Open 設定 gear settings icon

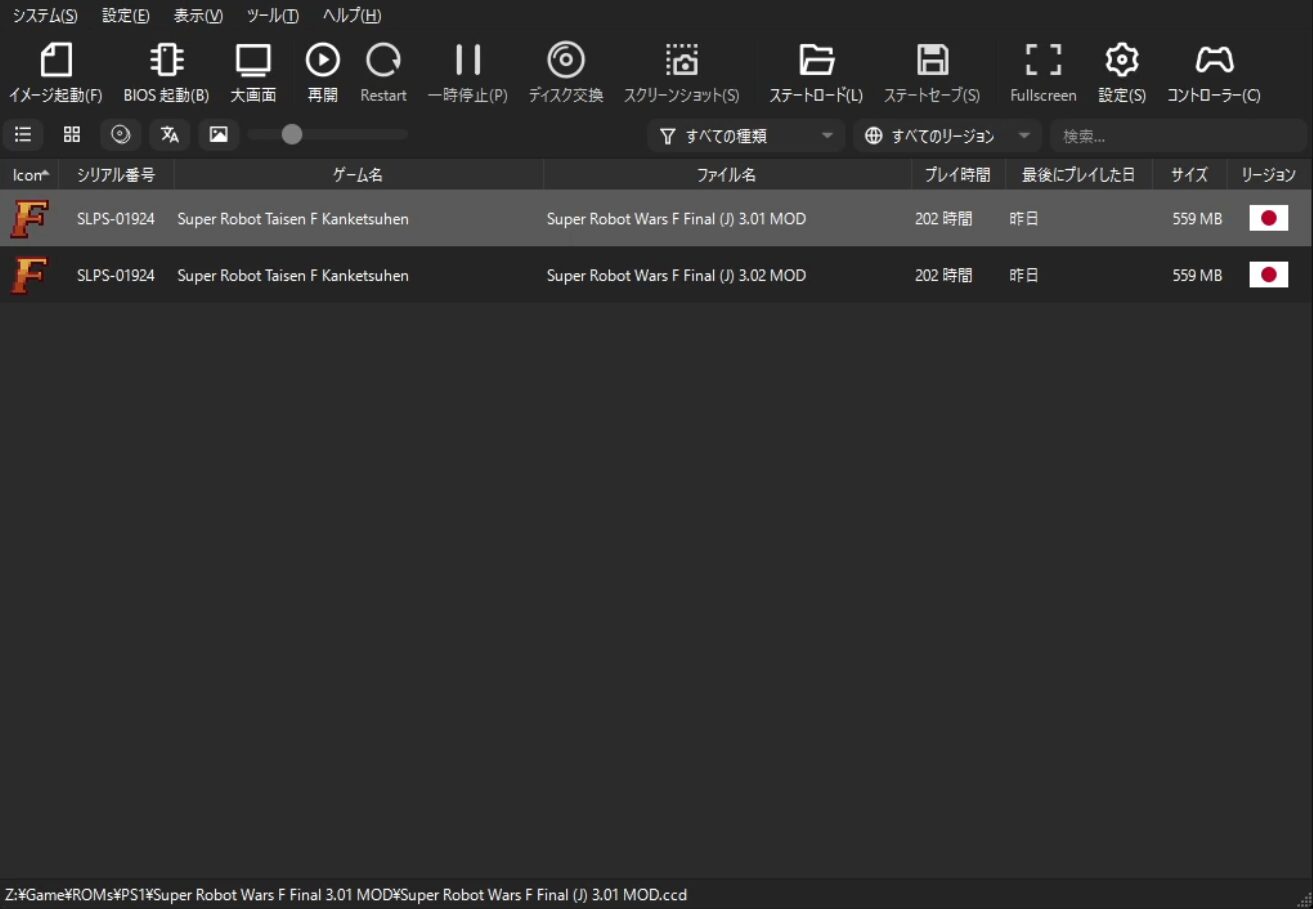tap(1121, 61)
